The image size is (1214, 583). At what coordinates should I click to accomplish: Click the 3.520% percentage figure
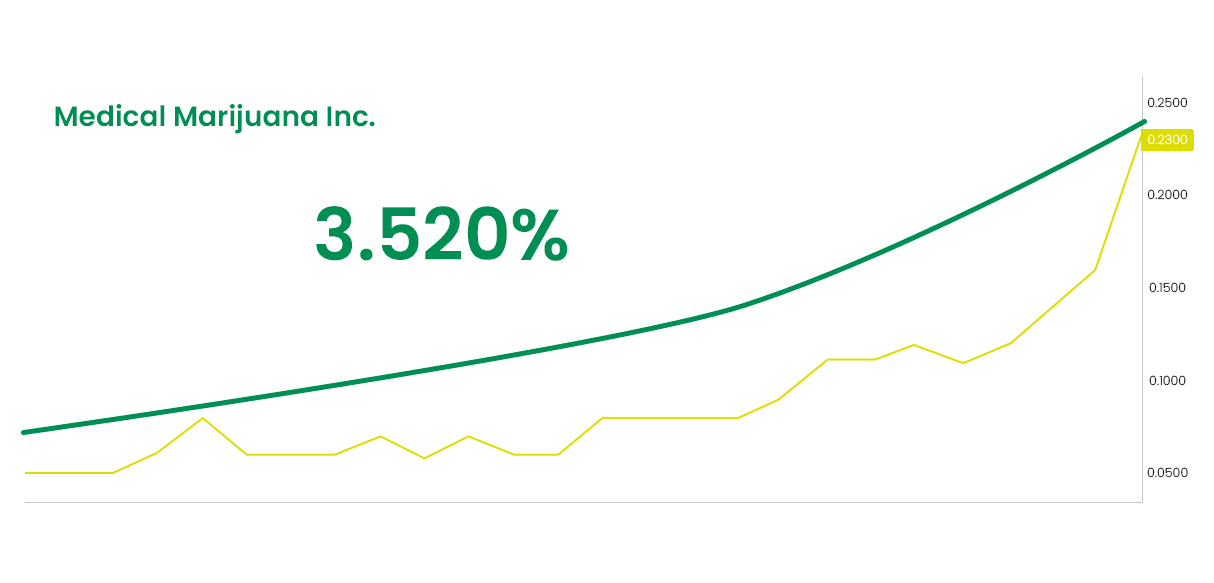click(x=441, y=235)
